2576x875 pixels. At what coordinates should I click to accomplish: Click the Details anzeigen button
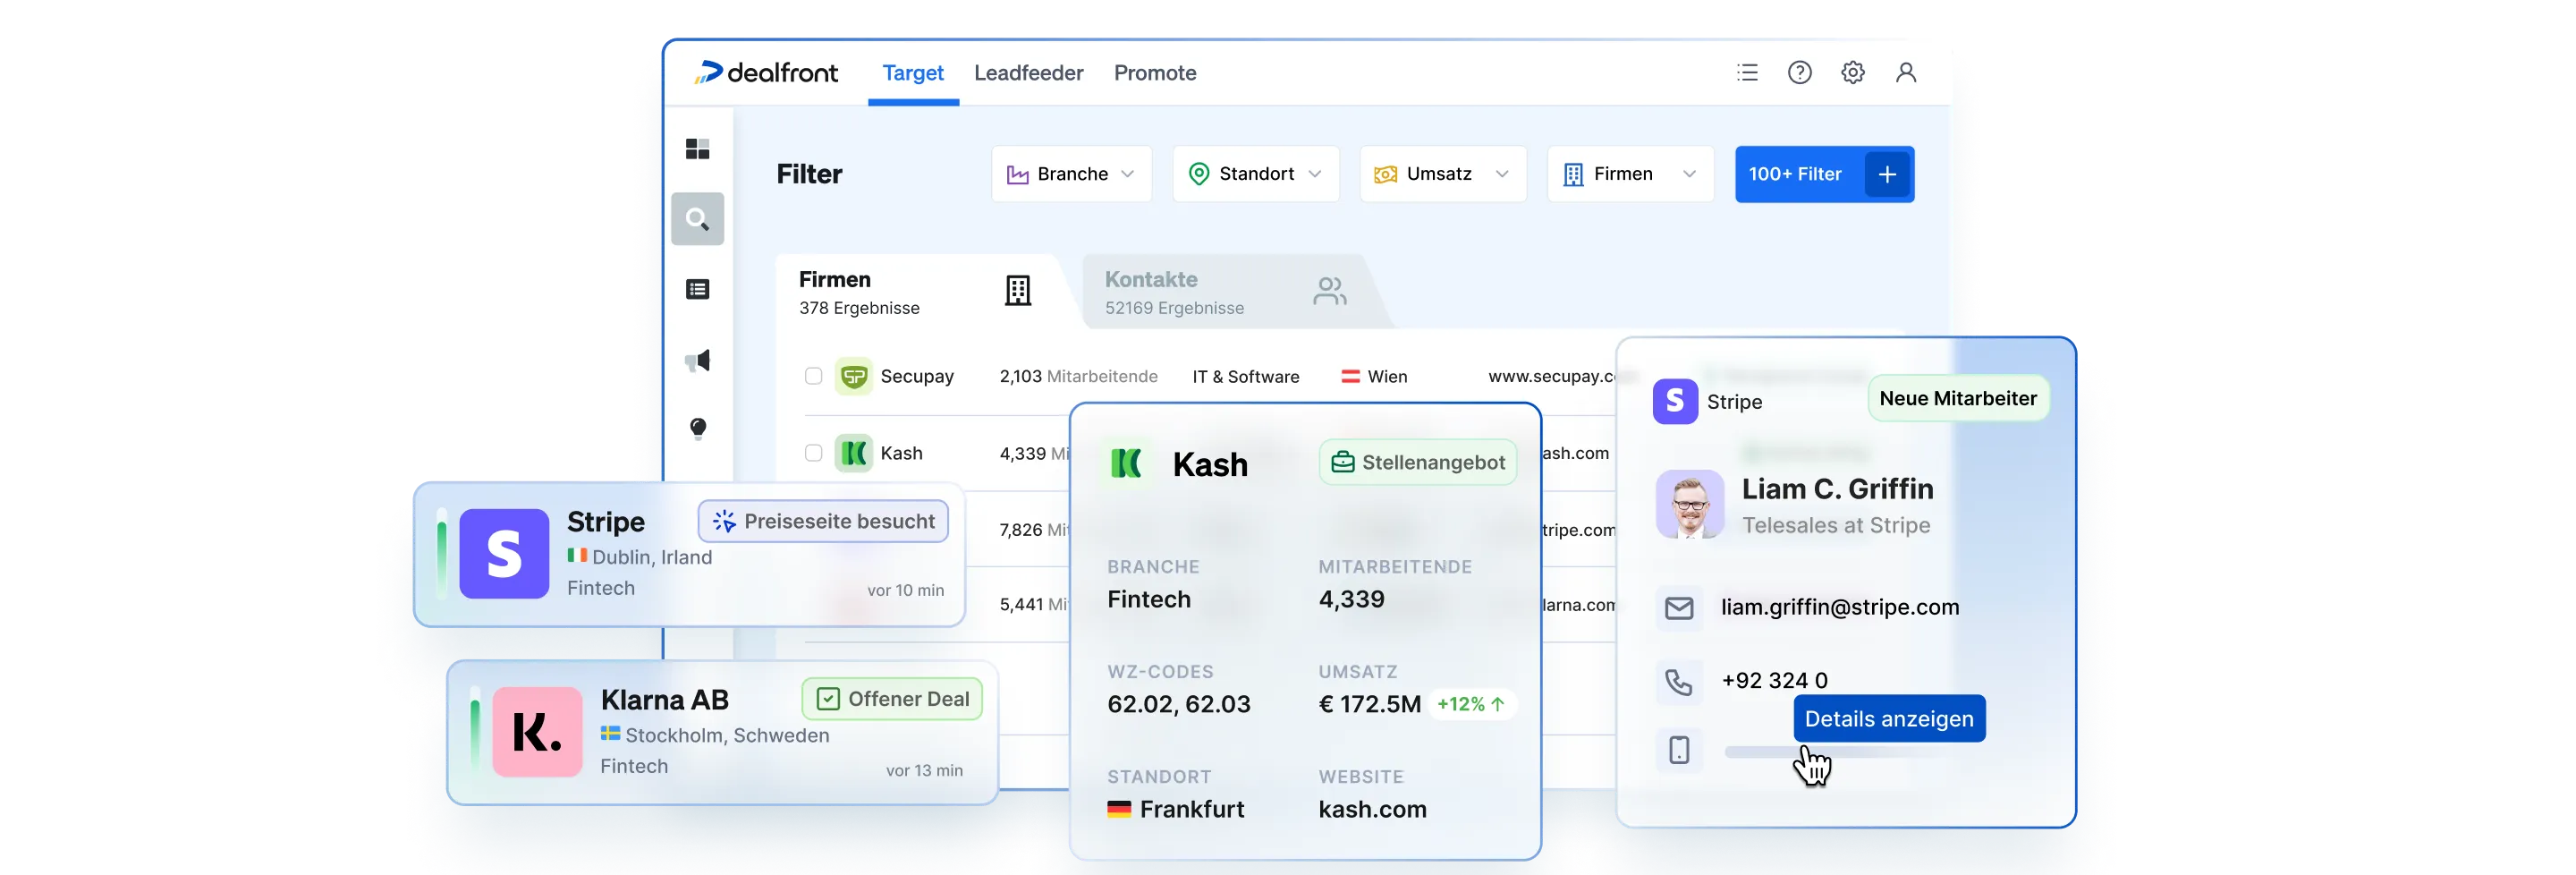[1889, 718]
